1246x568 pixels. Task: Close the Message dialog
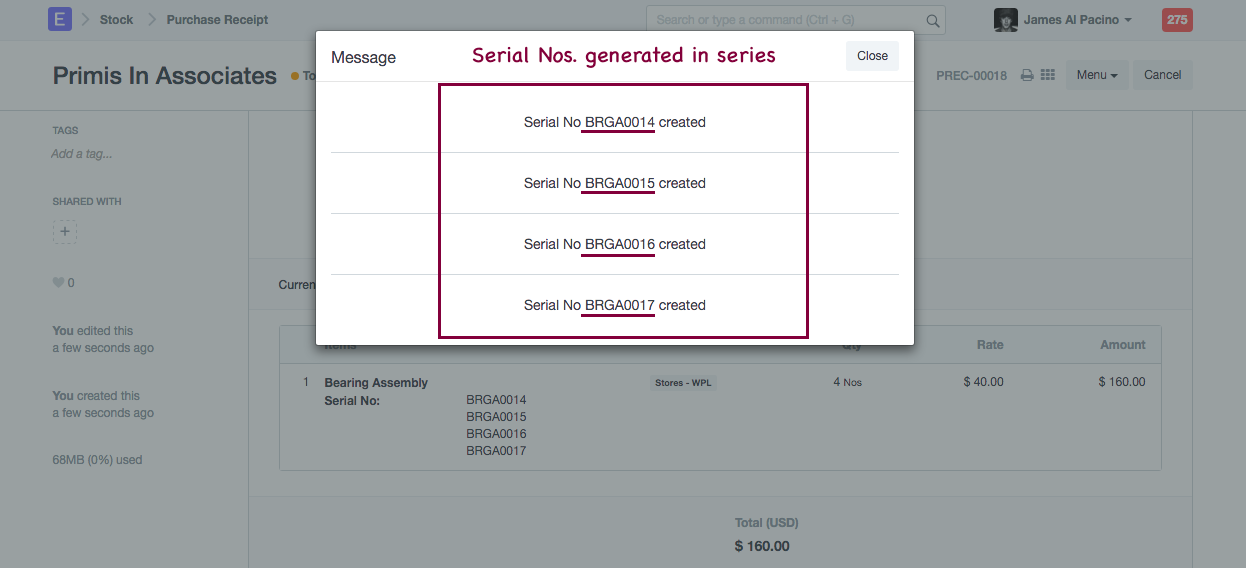(872, 56)
